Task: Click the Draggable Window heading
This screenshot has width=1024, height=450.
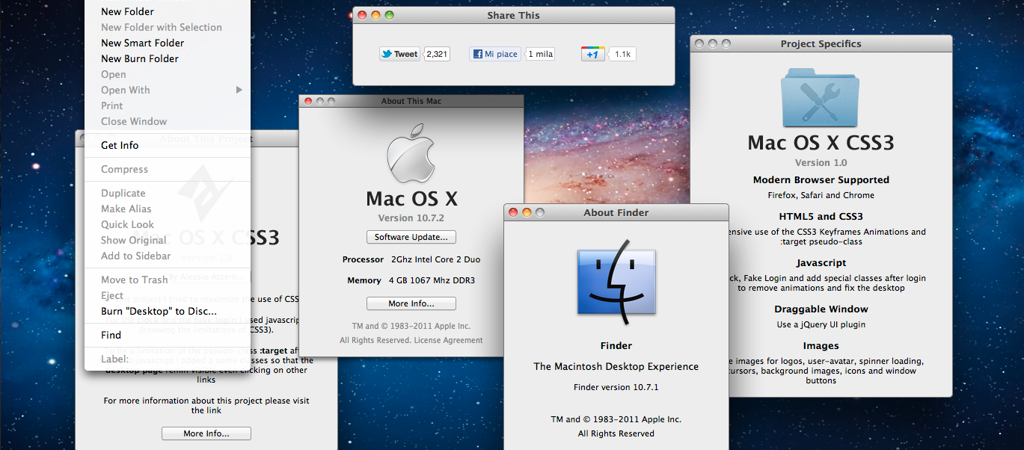Action: pos(821,309)
